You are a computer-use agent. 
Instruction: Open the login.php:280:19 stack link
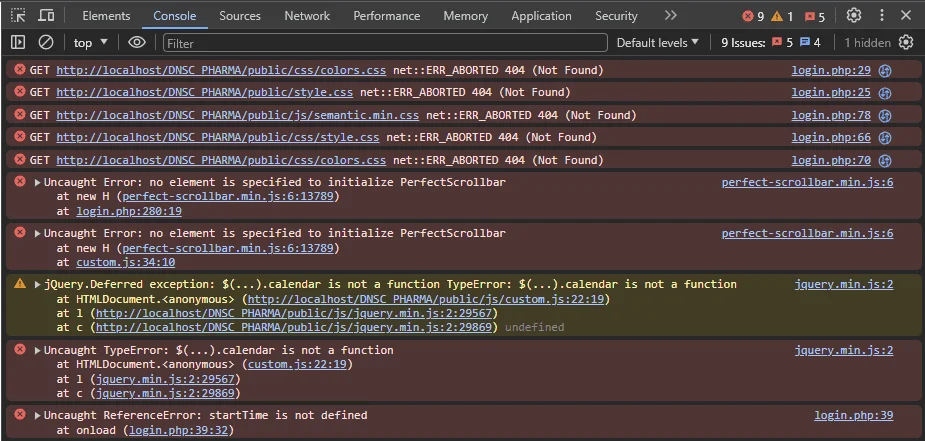129,211
